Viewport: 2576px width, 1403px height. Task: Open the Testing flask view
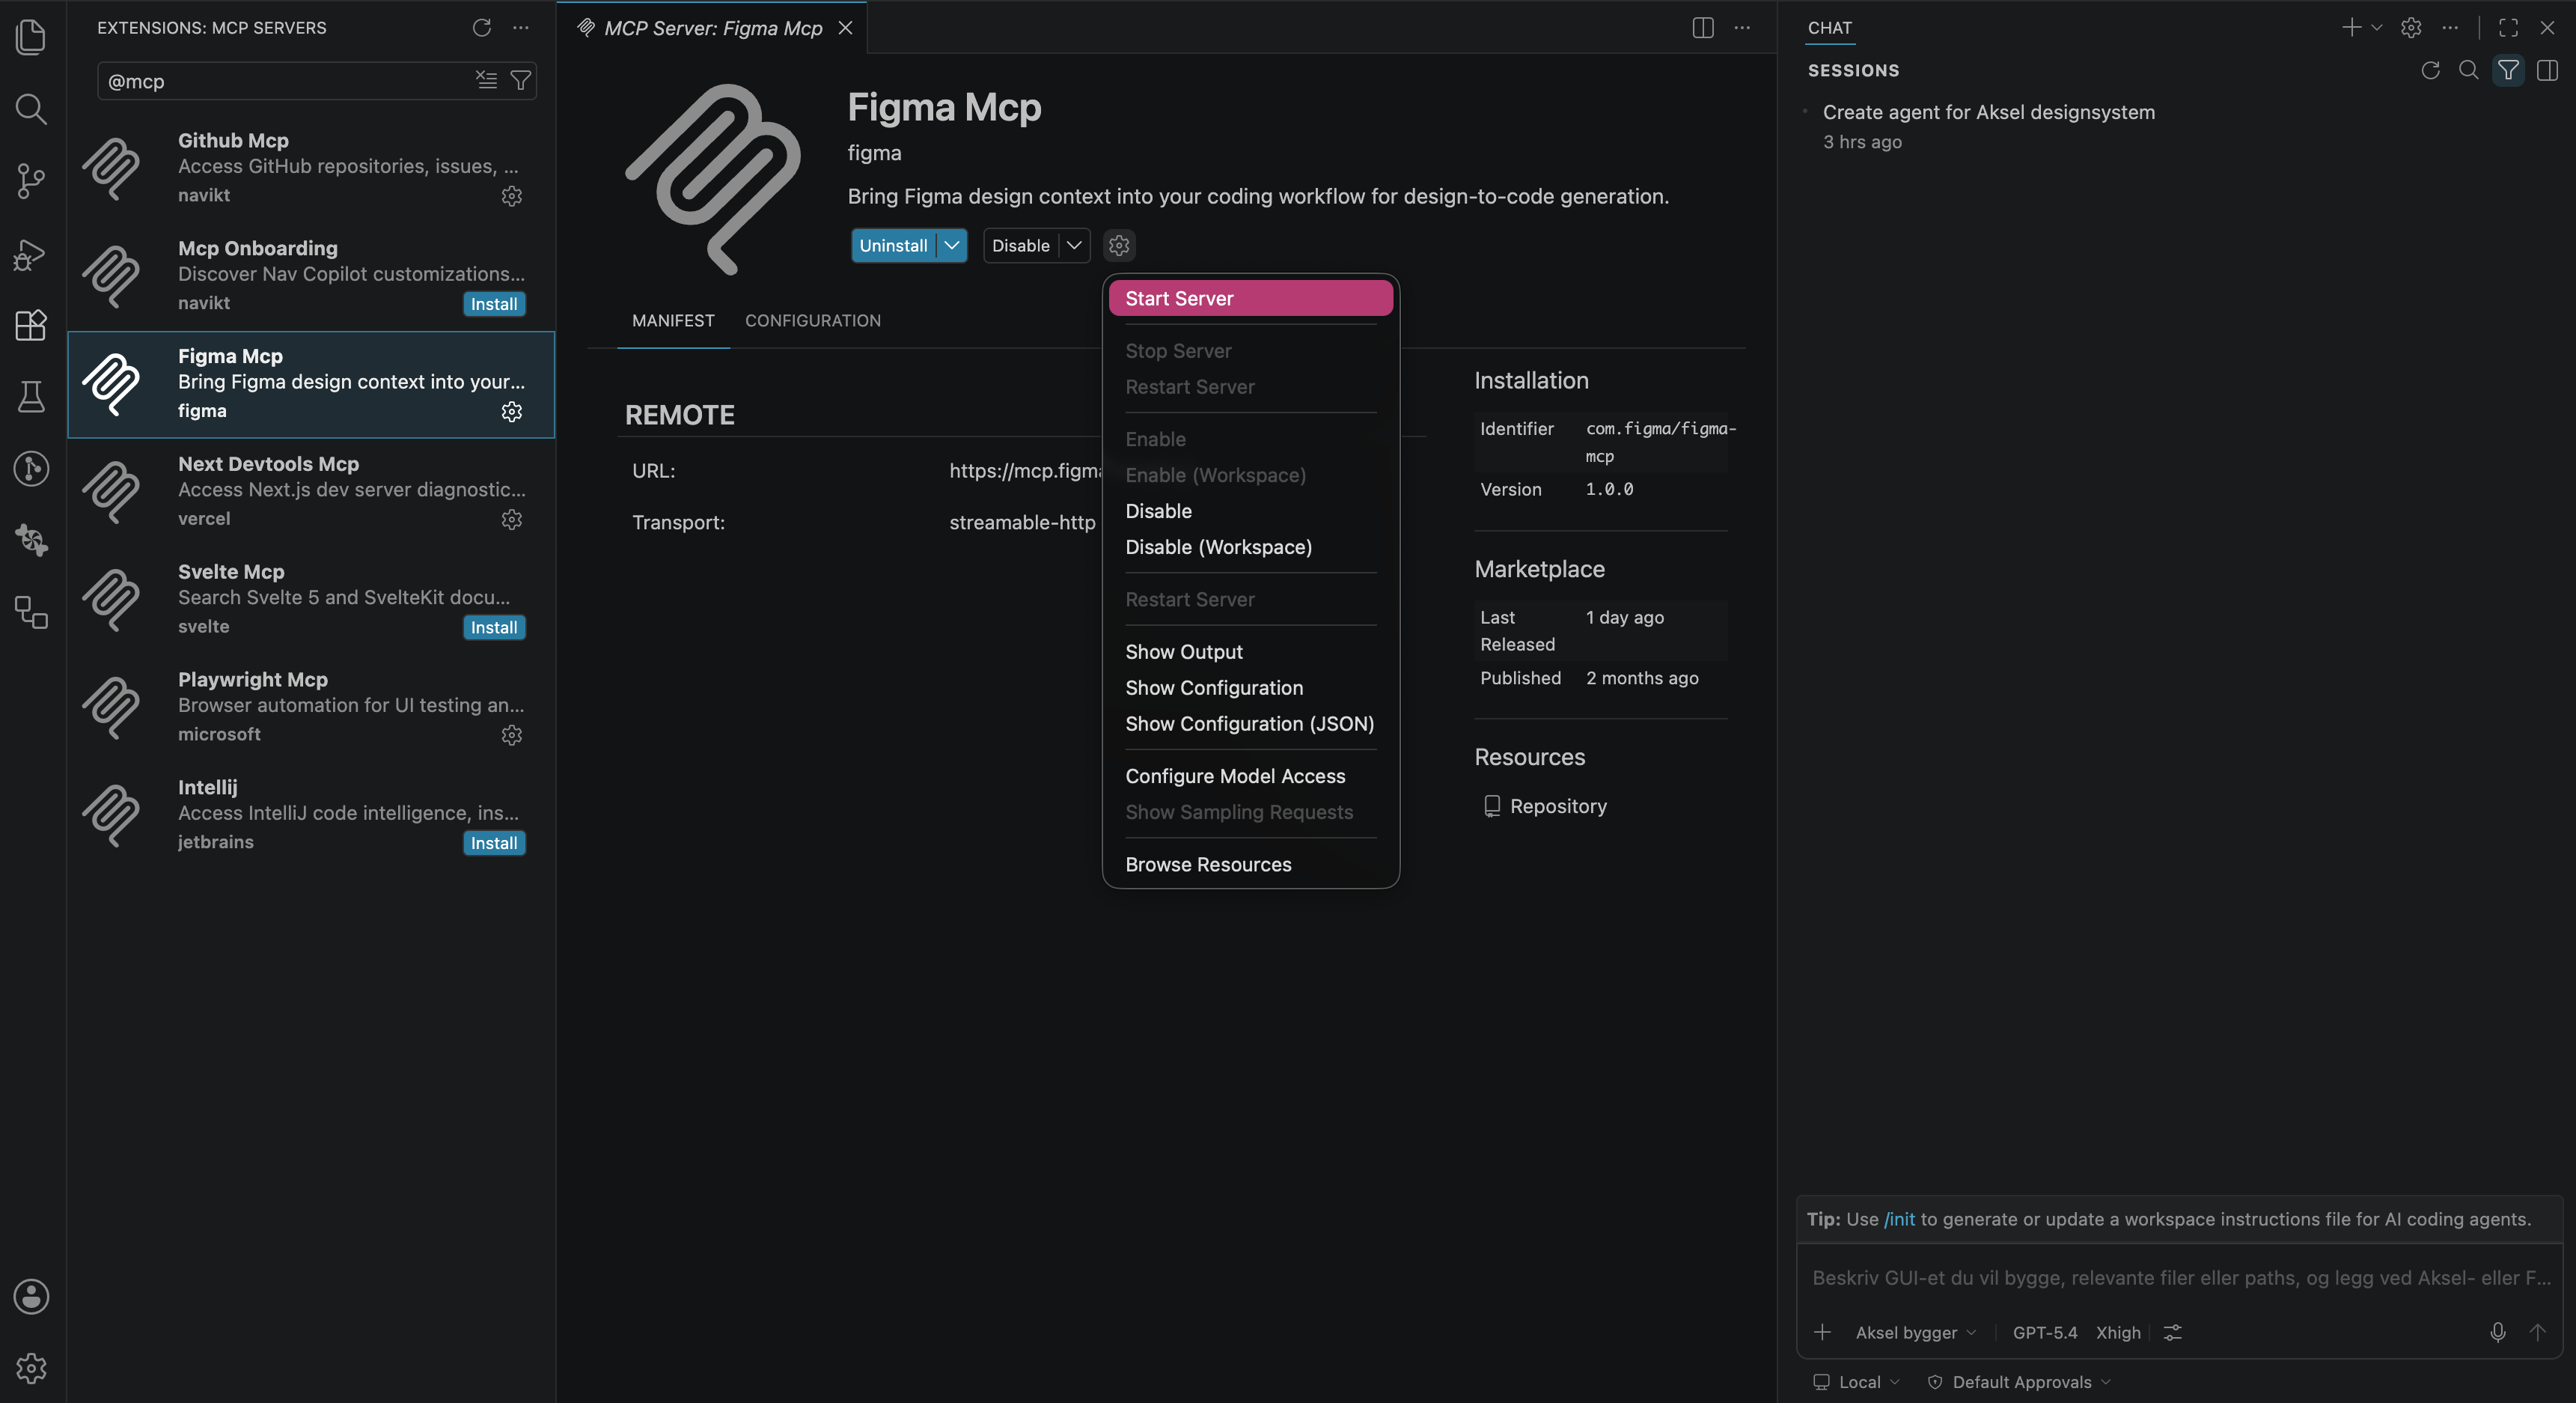pyautogui.click(x=32, y=397)
